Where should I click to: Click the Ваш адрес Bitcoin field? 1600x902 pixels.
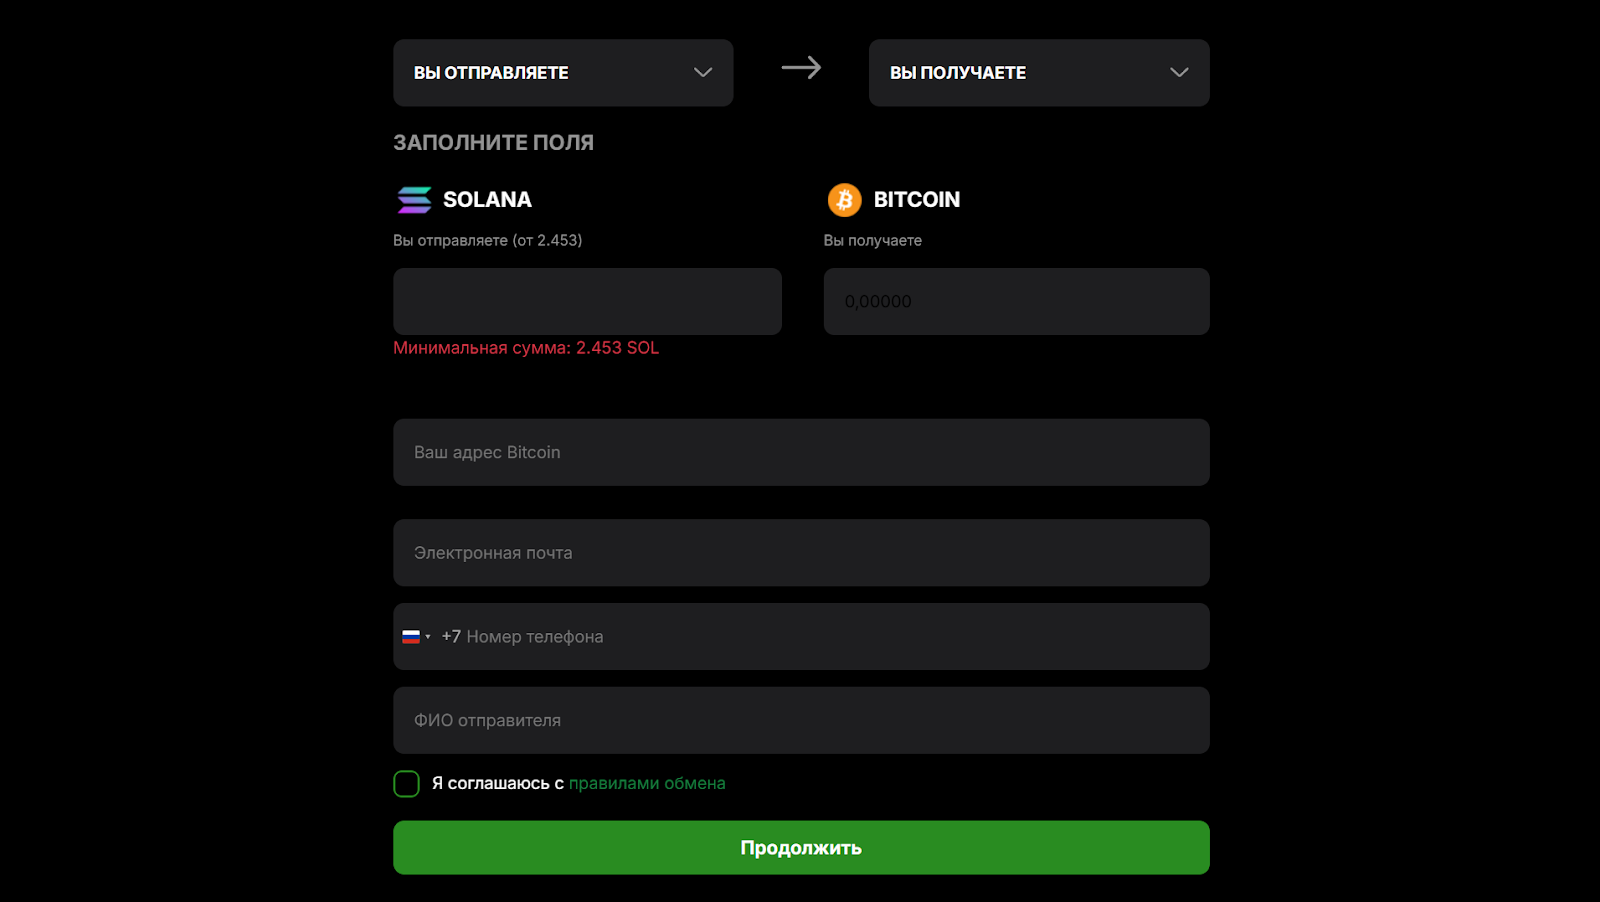click(801, 452)
